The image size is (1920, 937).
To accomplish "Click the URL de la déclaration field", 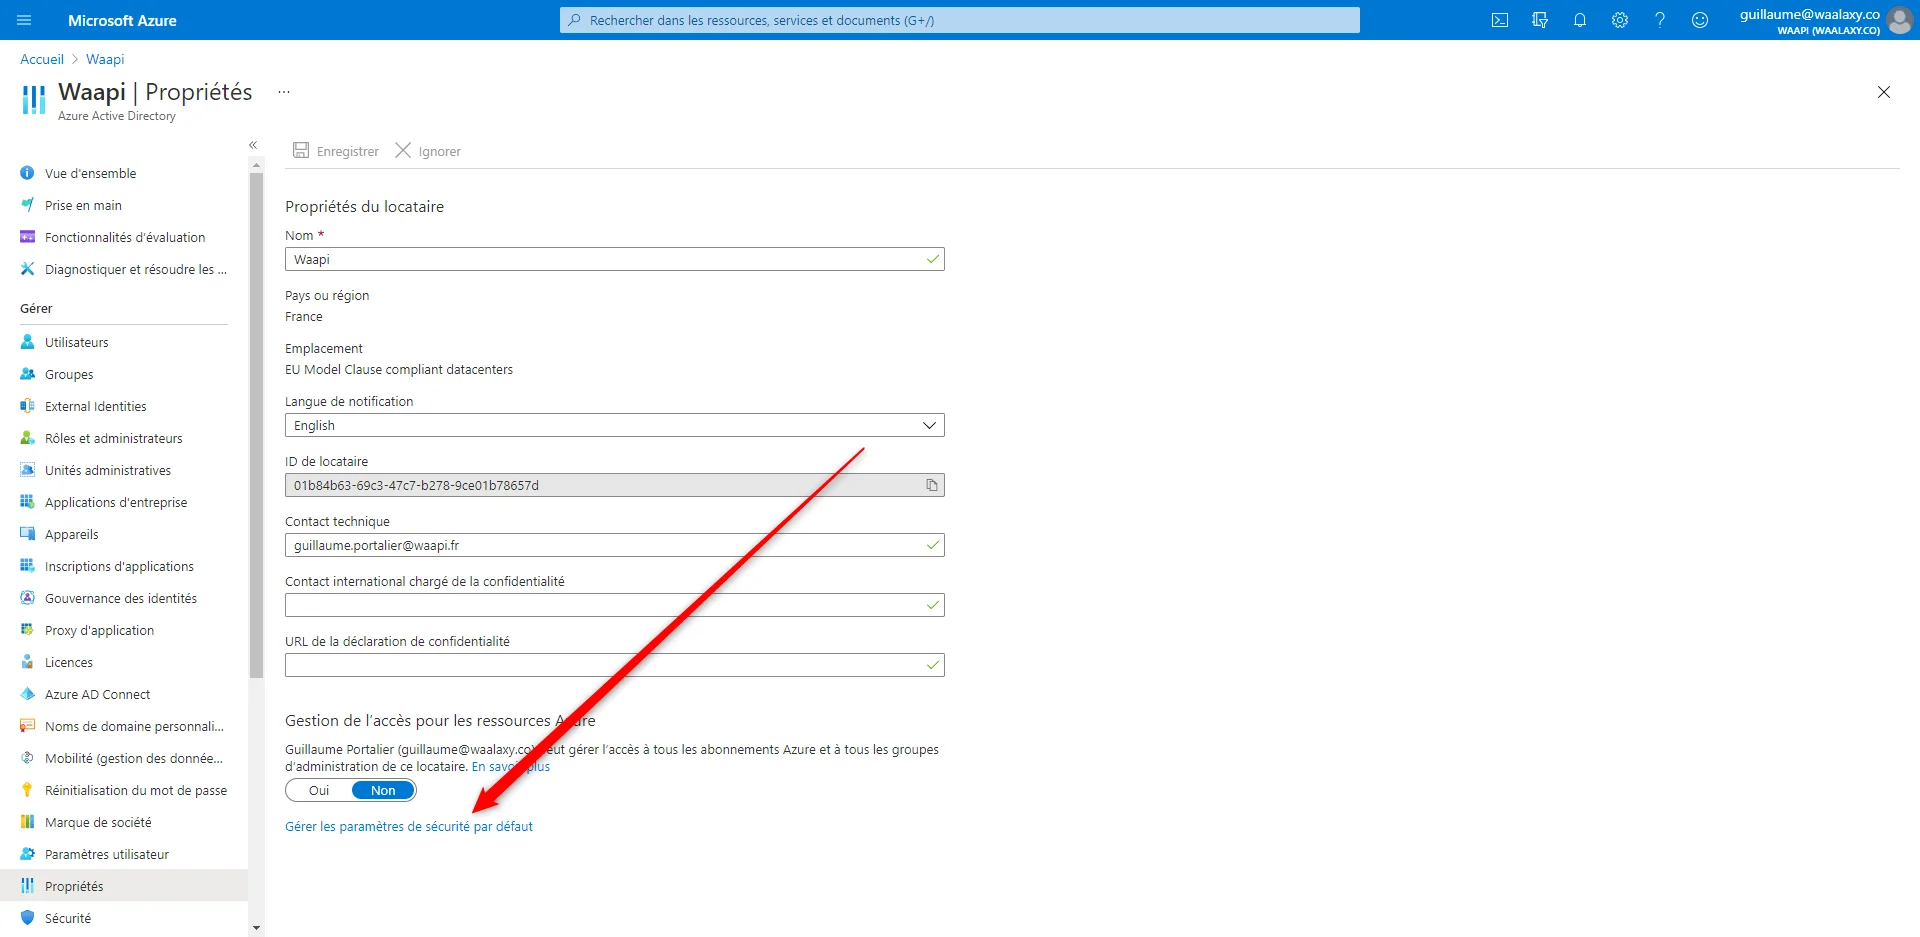I will pos(614,665).
